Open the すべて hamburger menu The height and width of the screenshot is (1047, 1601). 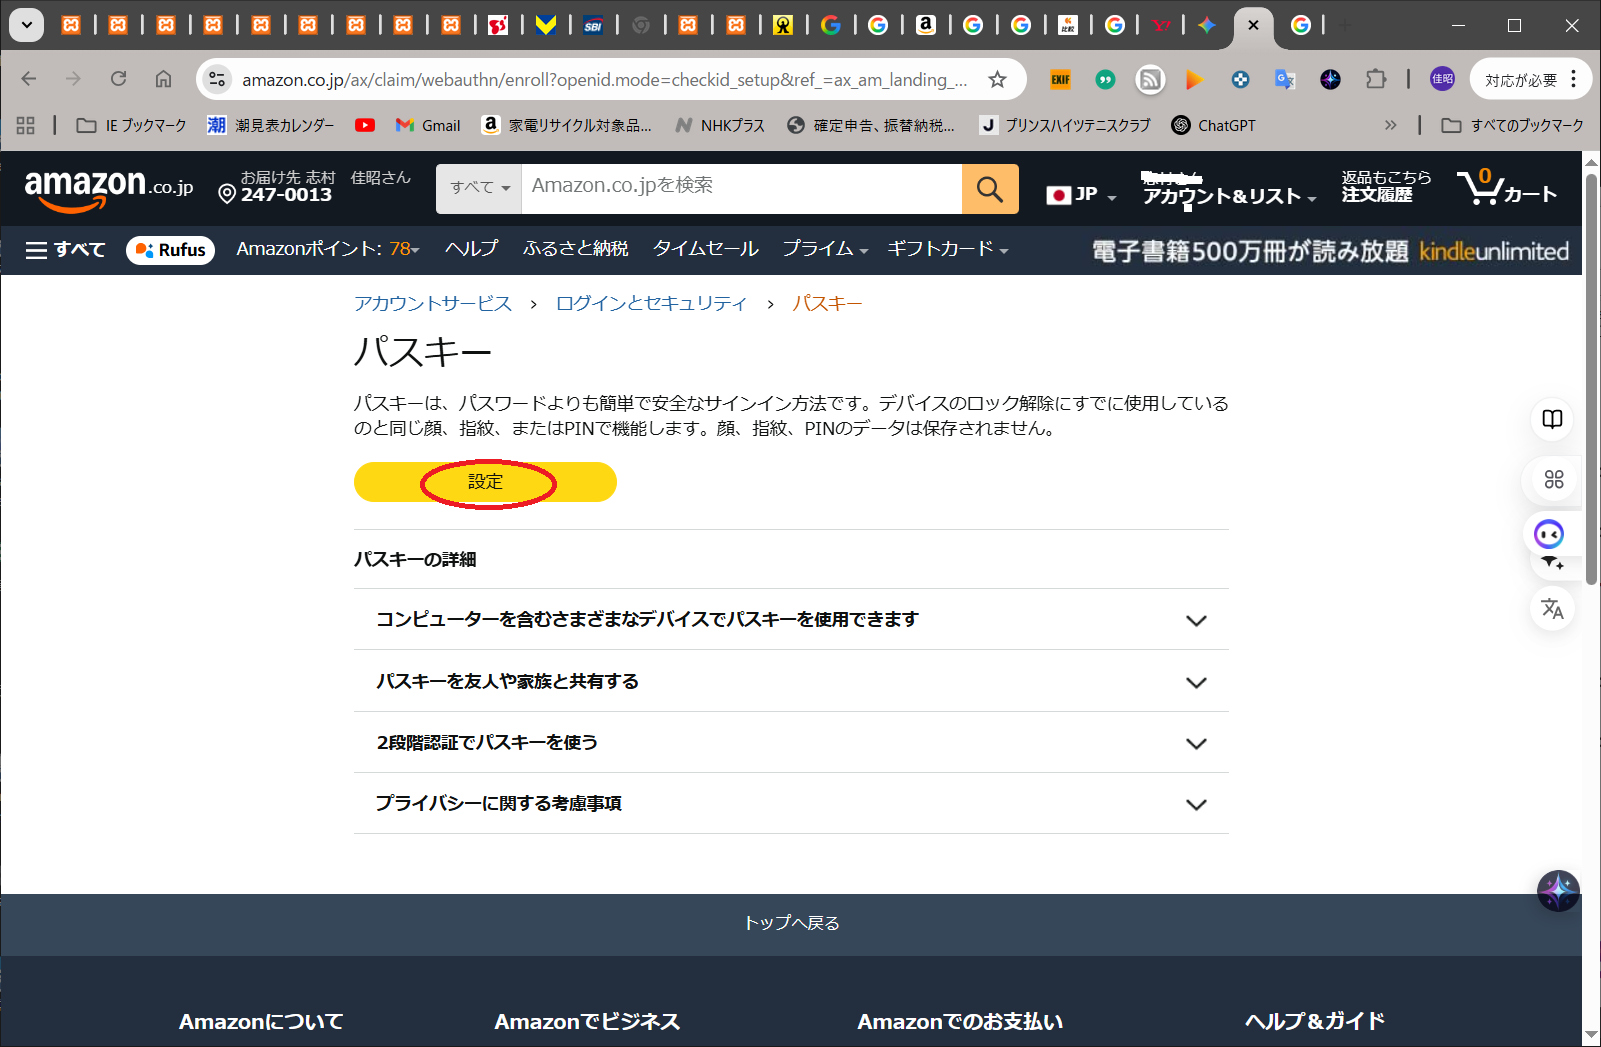click(65, 250)
